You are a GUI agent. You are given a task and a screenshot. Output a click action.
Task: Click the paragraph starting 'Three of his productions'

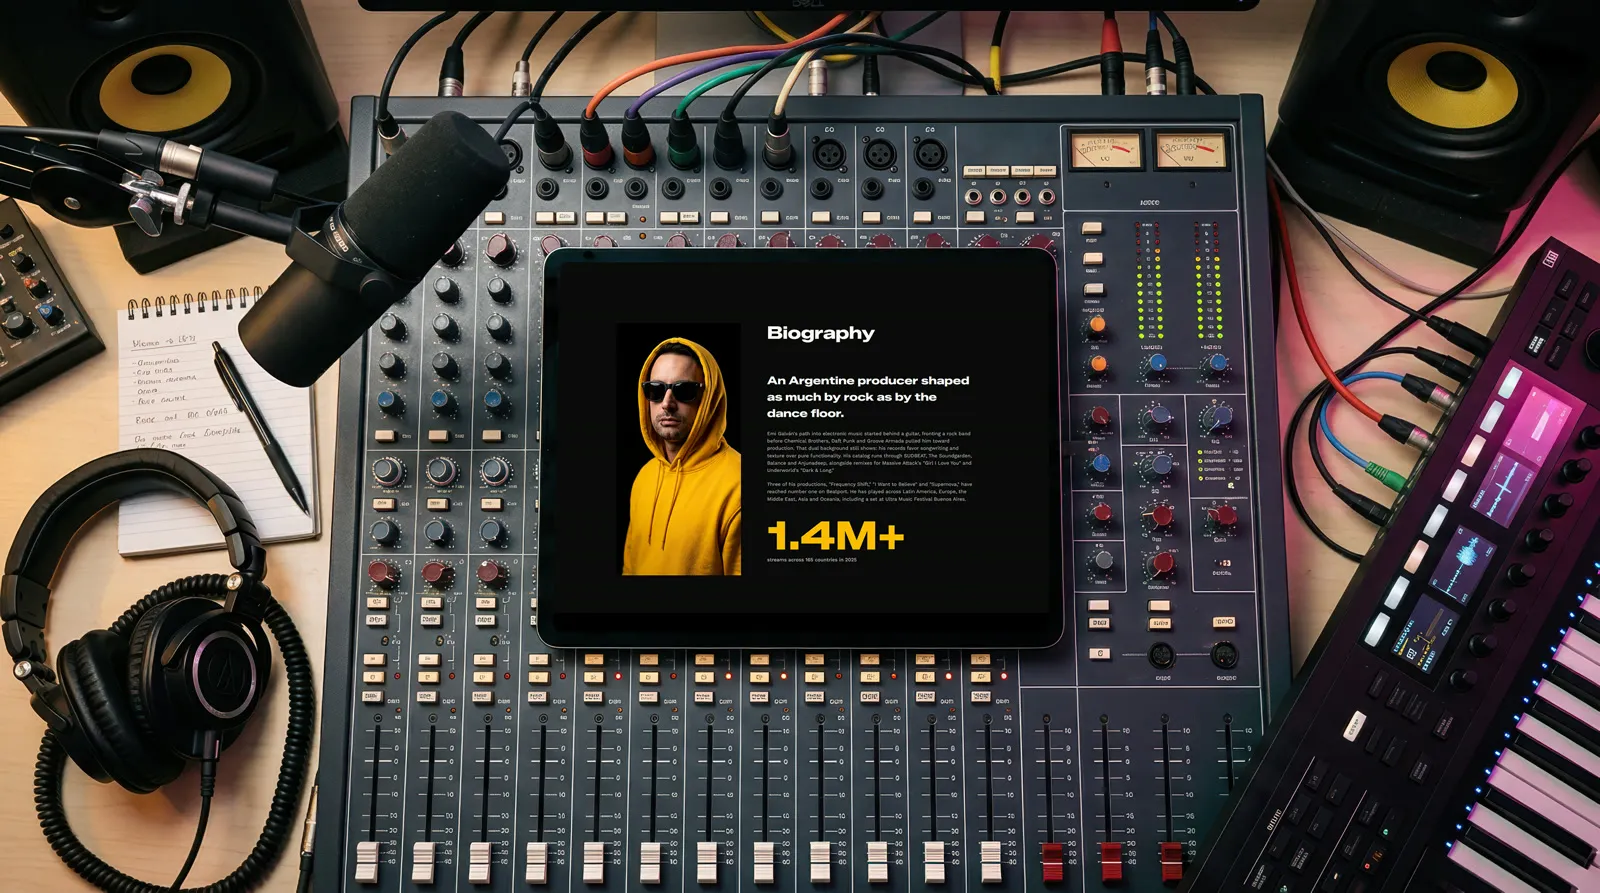pyautogui.click(x=869, y=490)
